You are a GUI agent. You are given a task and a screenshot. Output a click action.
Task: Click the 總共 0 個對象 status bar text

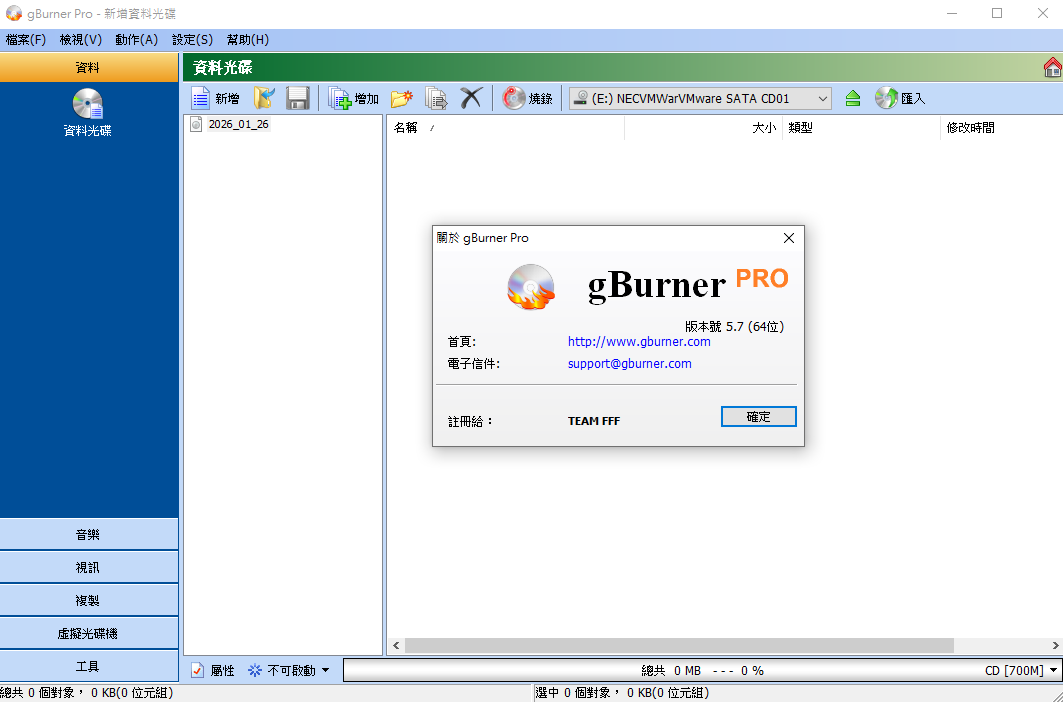click(87, 693)
